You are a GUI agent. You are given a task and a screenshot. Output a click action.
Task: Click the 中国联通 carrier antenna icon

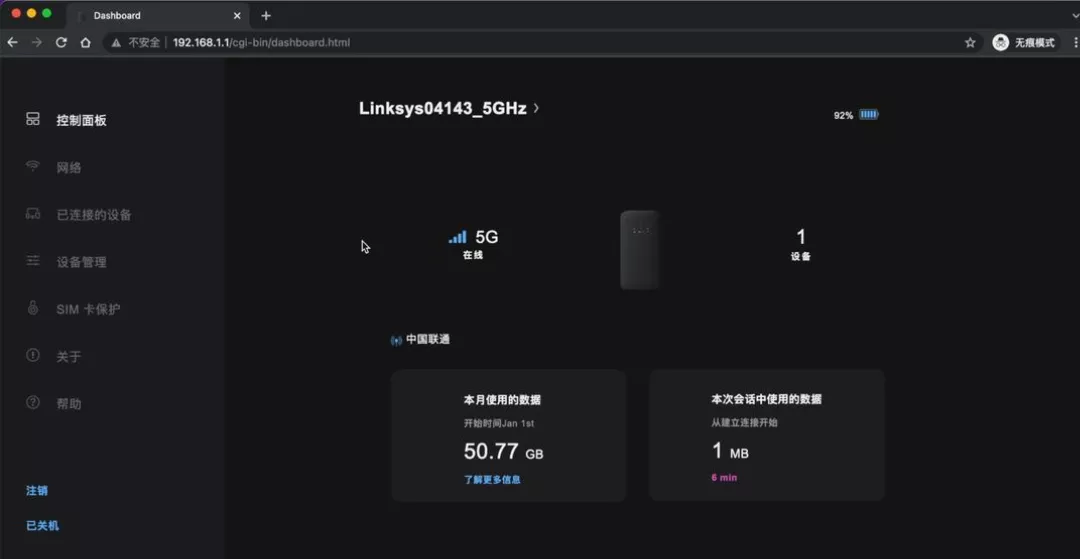(x=396, y=341)
